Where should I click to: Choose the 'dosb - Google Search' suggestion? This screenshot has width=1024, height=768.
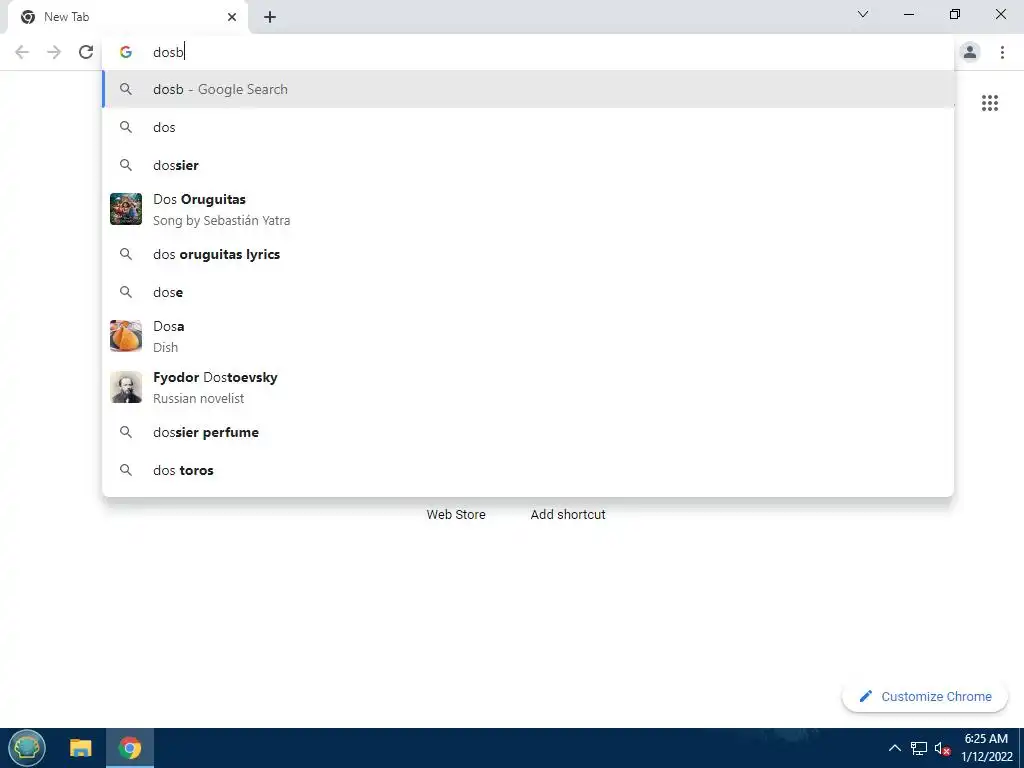click(528, 89)
